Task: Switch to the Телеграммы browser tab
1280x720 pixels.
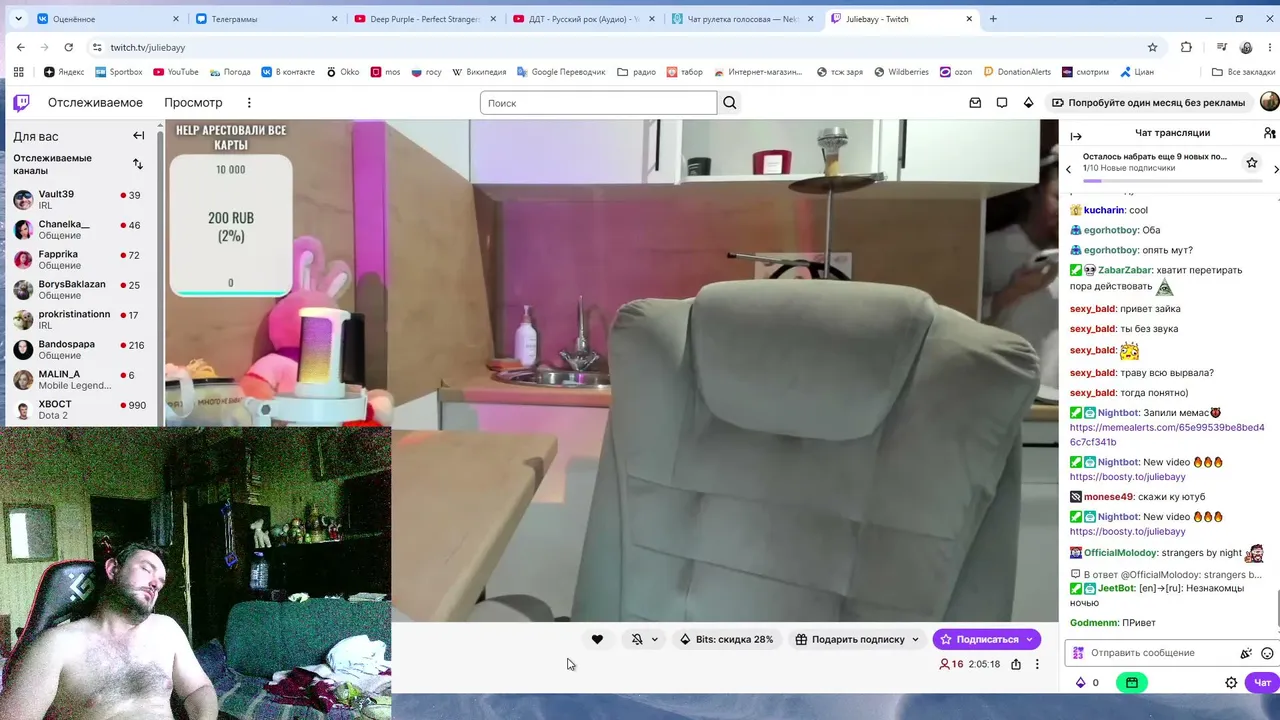Action: [x=268, y=19]
